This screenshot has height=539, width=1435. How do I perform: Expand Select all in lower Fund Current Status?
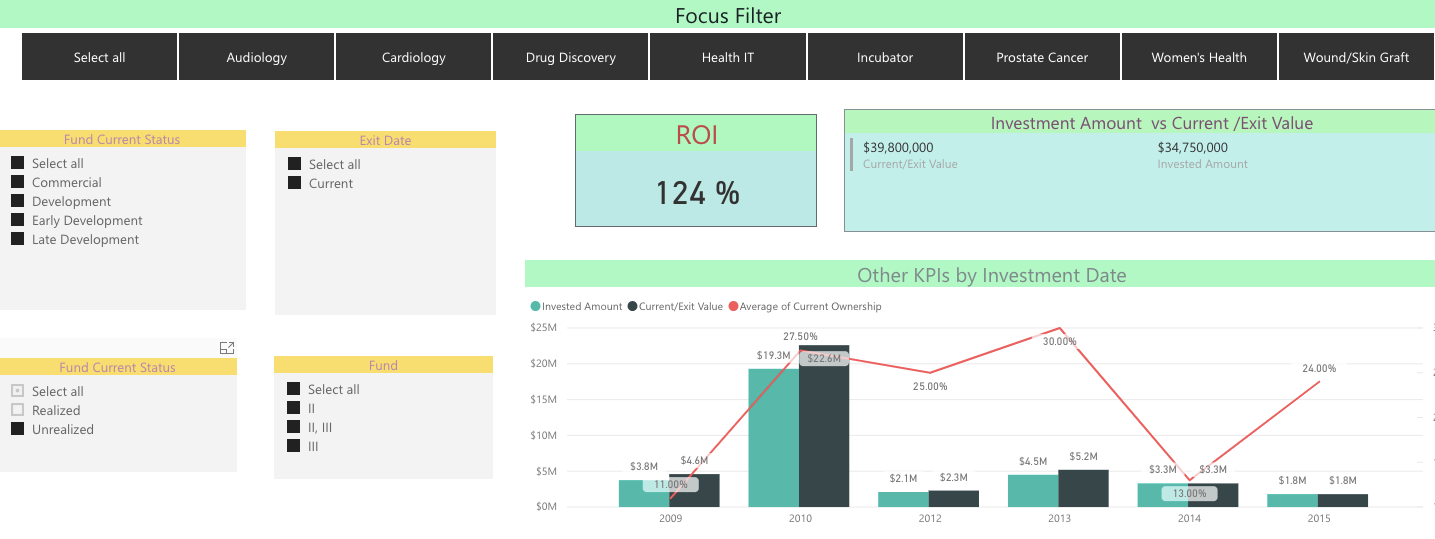[x=17, y=391]
